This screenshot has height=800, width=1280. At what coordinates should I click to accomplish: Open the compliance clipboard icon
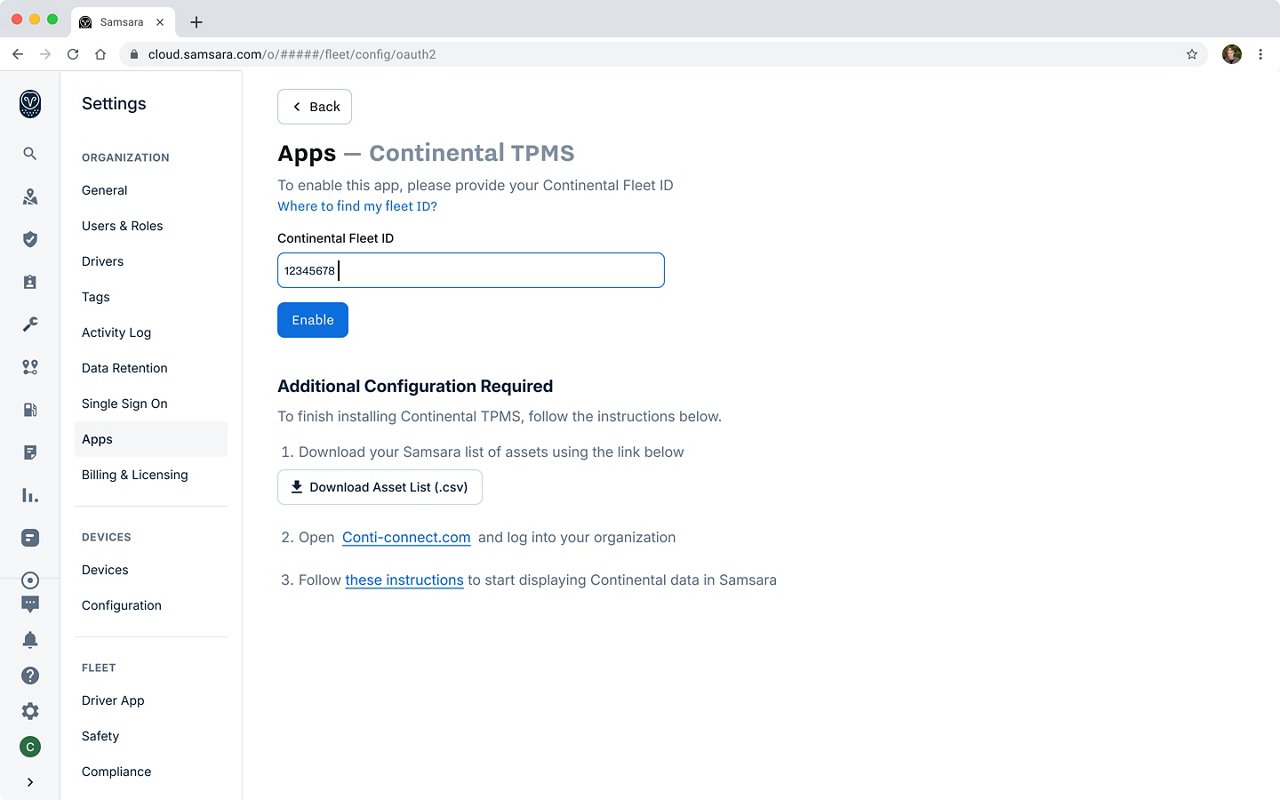30,282
